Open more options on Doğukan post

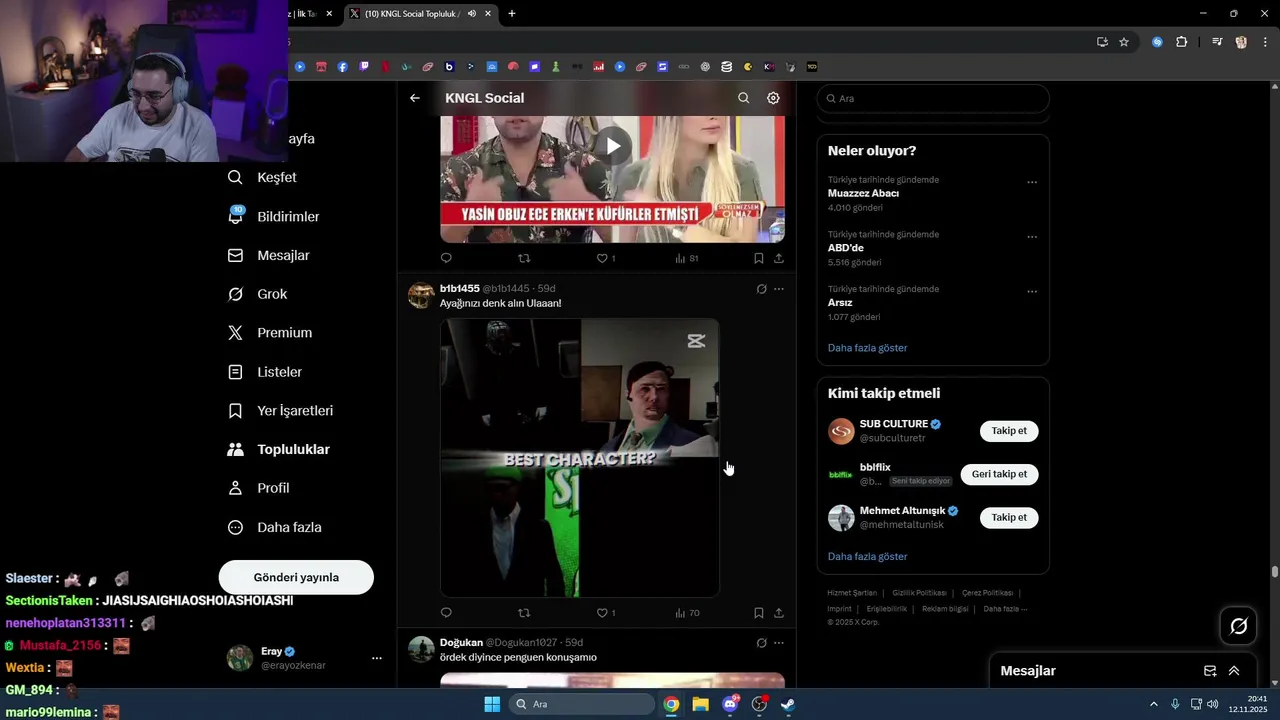tap(779, 643)
